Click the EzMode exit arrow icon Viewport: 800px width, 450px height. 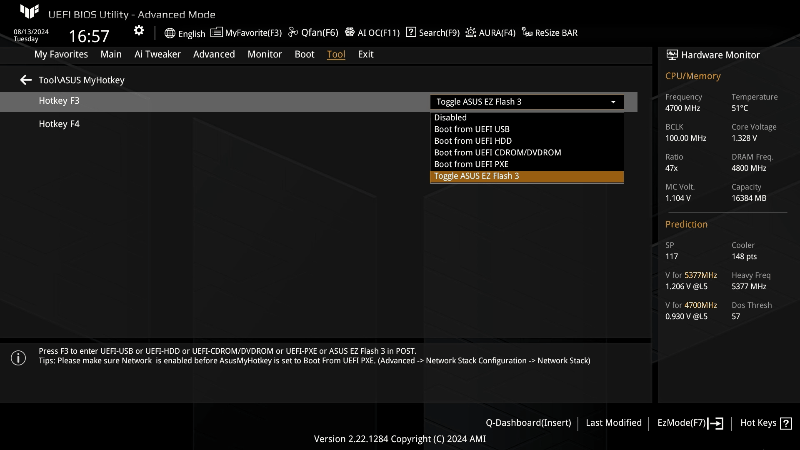click(x=715, y=423)
